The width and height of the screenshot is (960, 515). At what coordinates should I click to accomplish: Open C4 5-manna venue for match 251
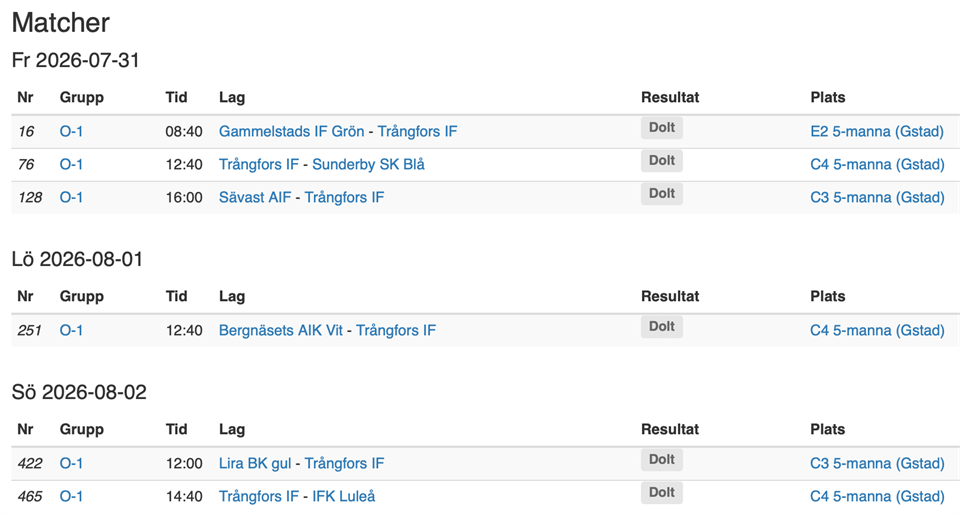tap(877, 331)
